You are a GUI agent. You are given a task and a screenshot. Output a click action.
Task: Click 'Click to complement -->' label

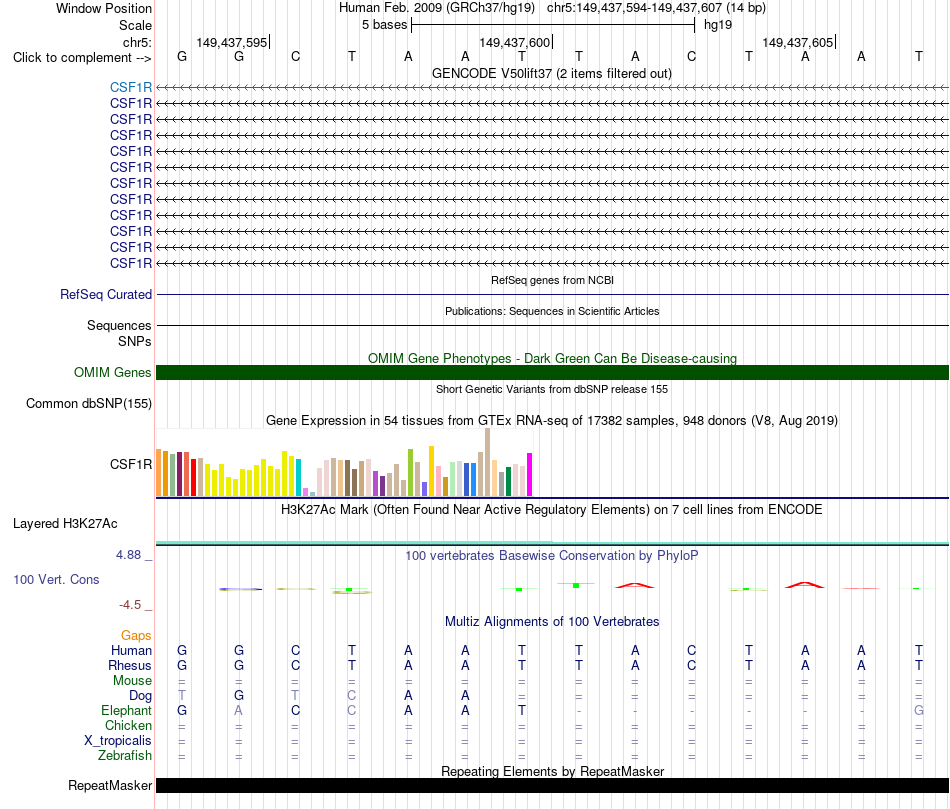(82, 58)
